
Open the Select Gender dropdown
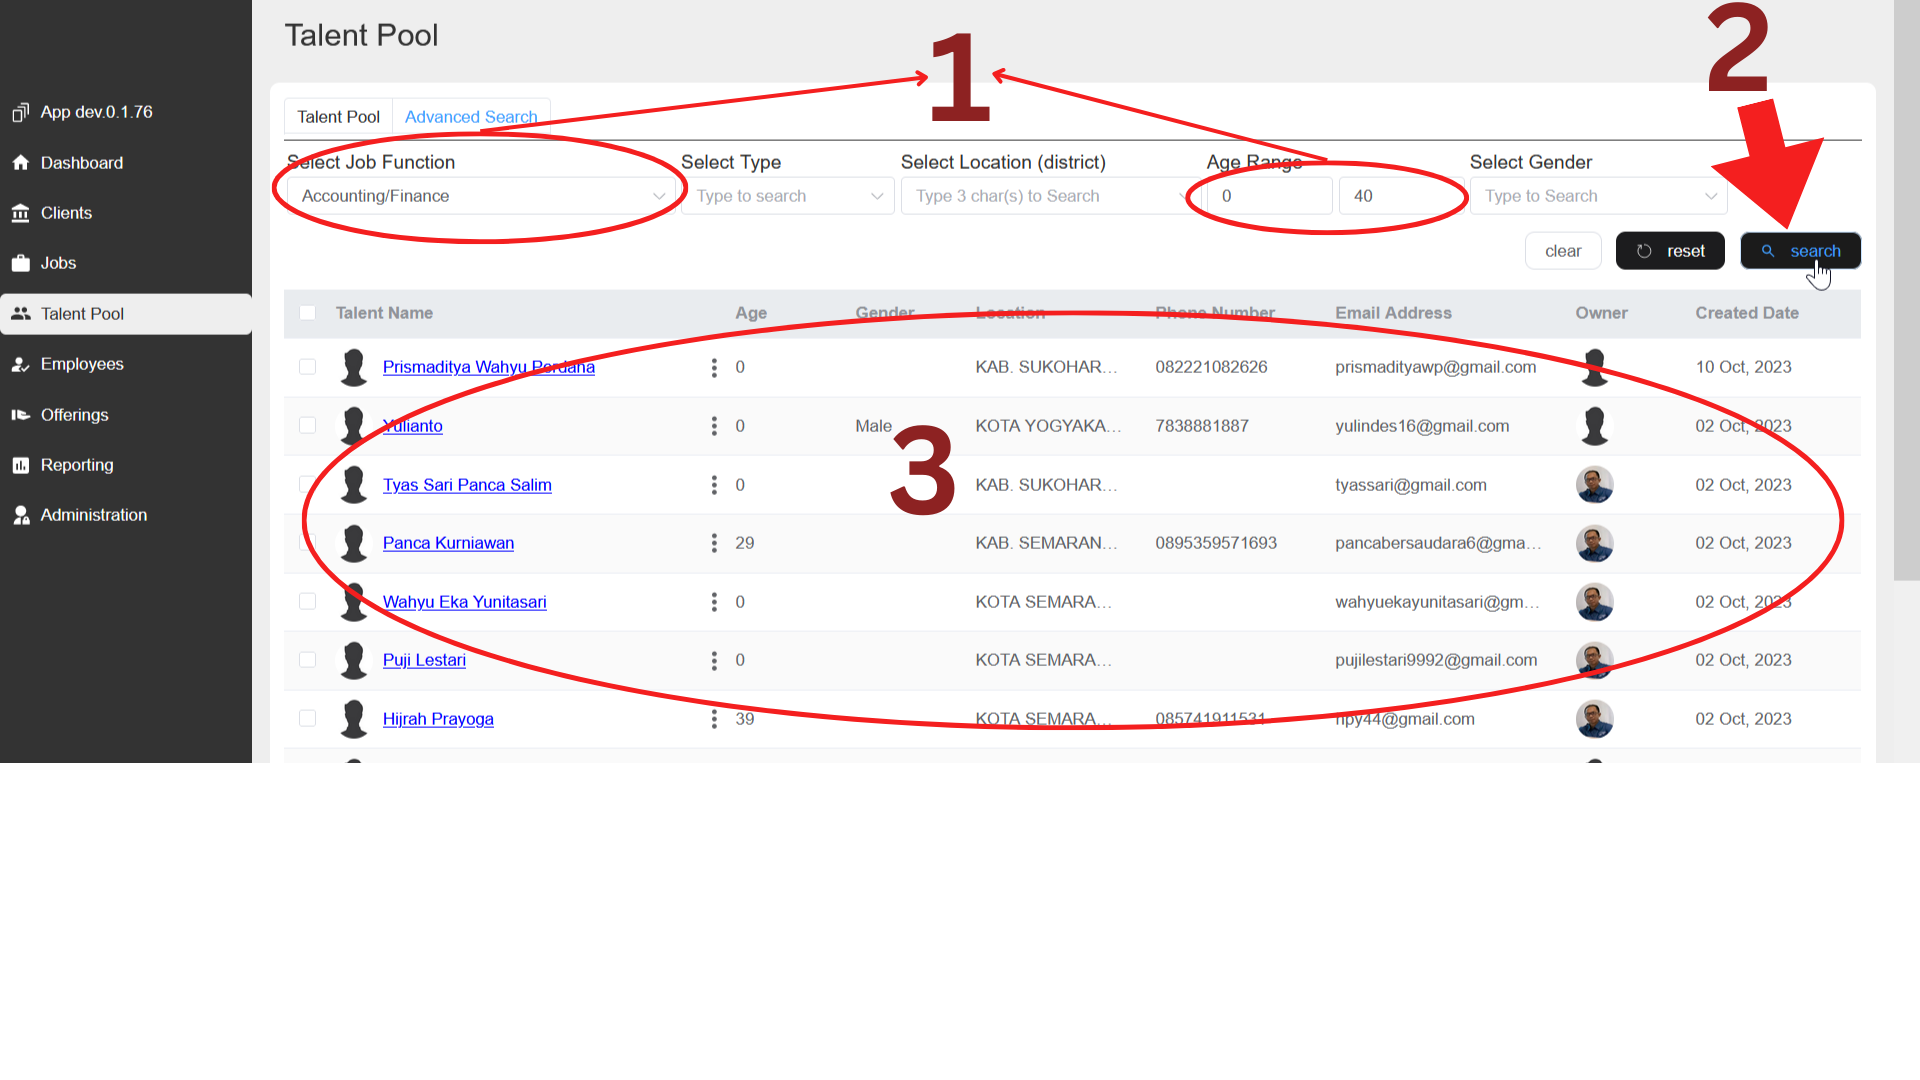click(1598, 196)
